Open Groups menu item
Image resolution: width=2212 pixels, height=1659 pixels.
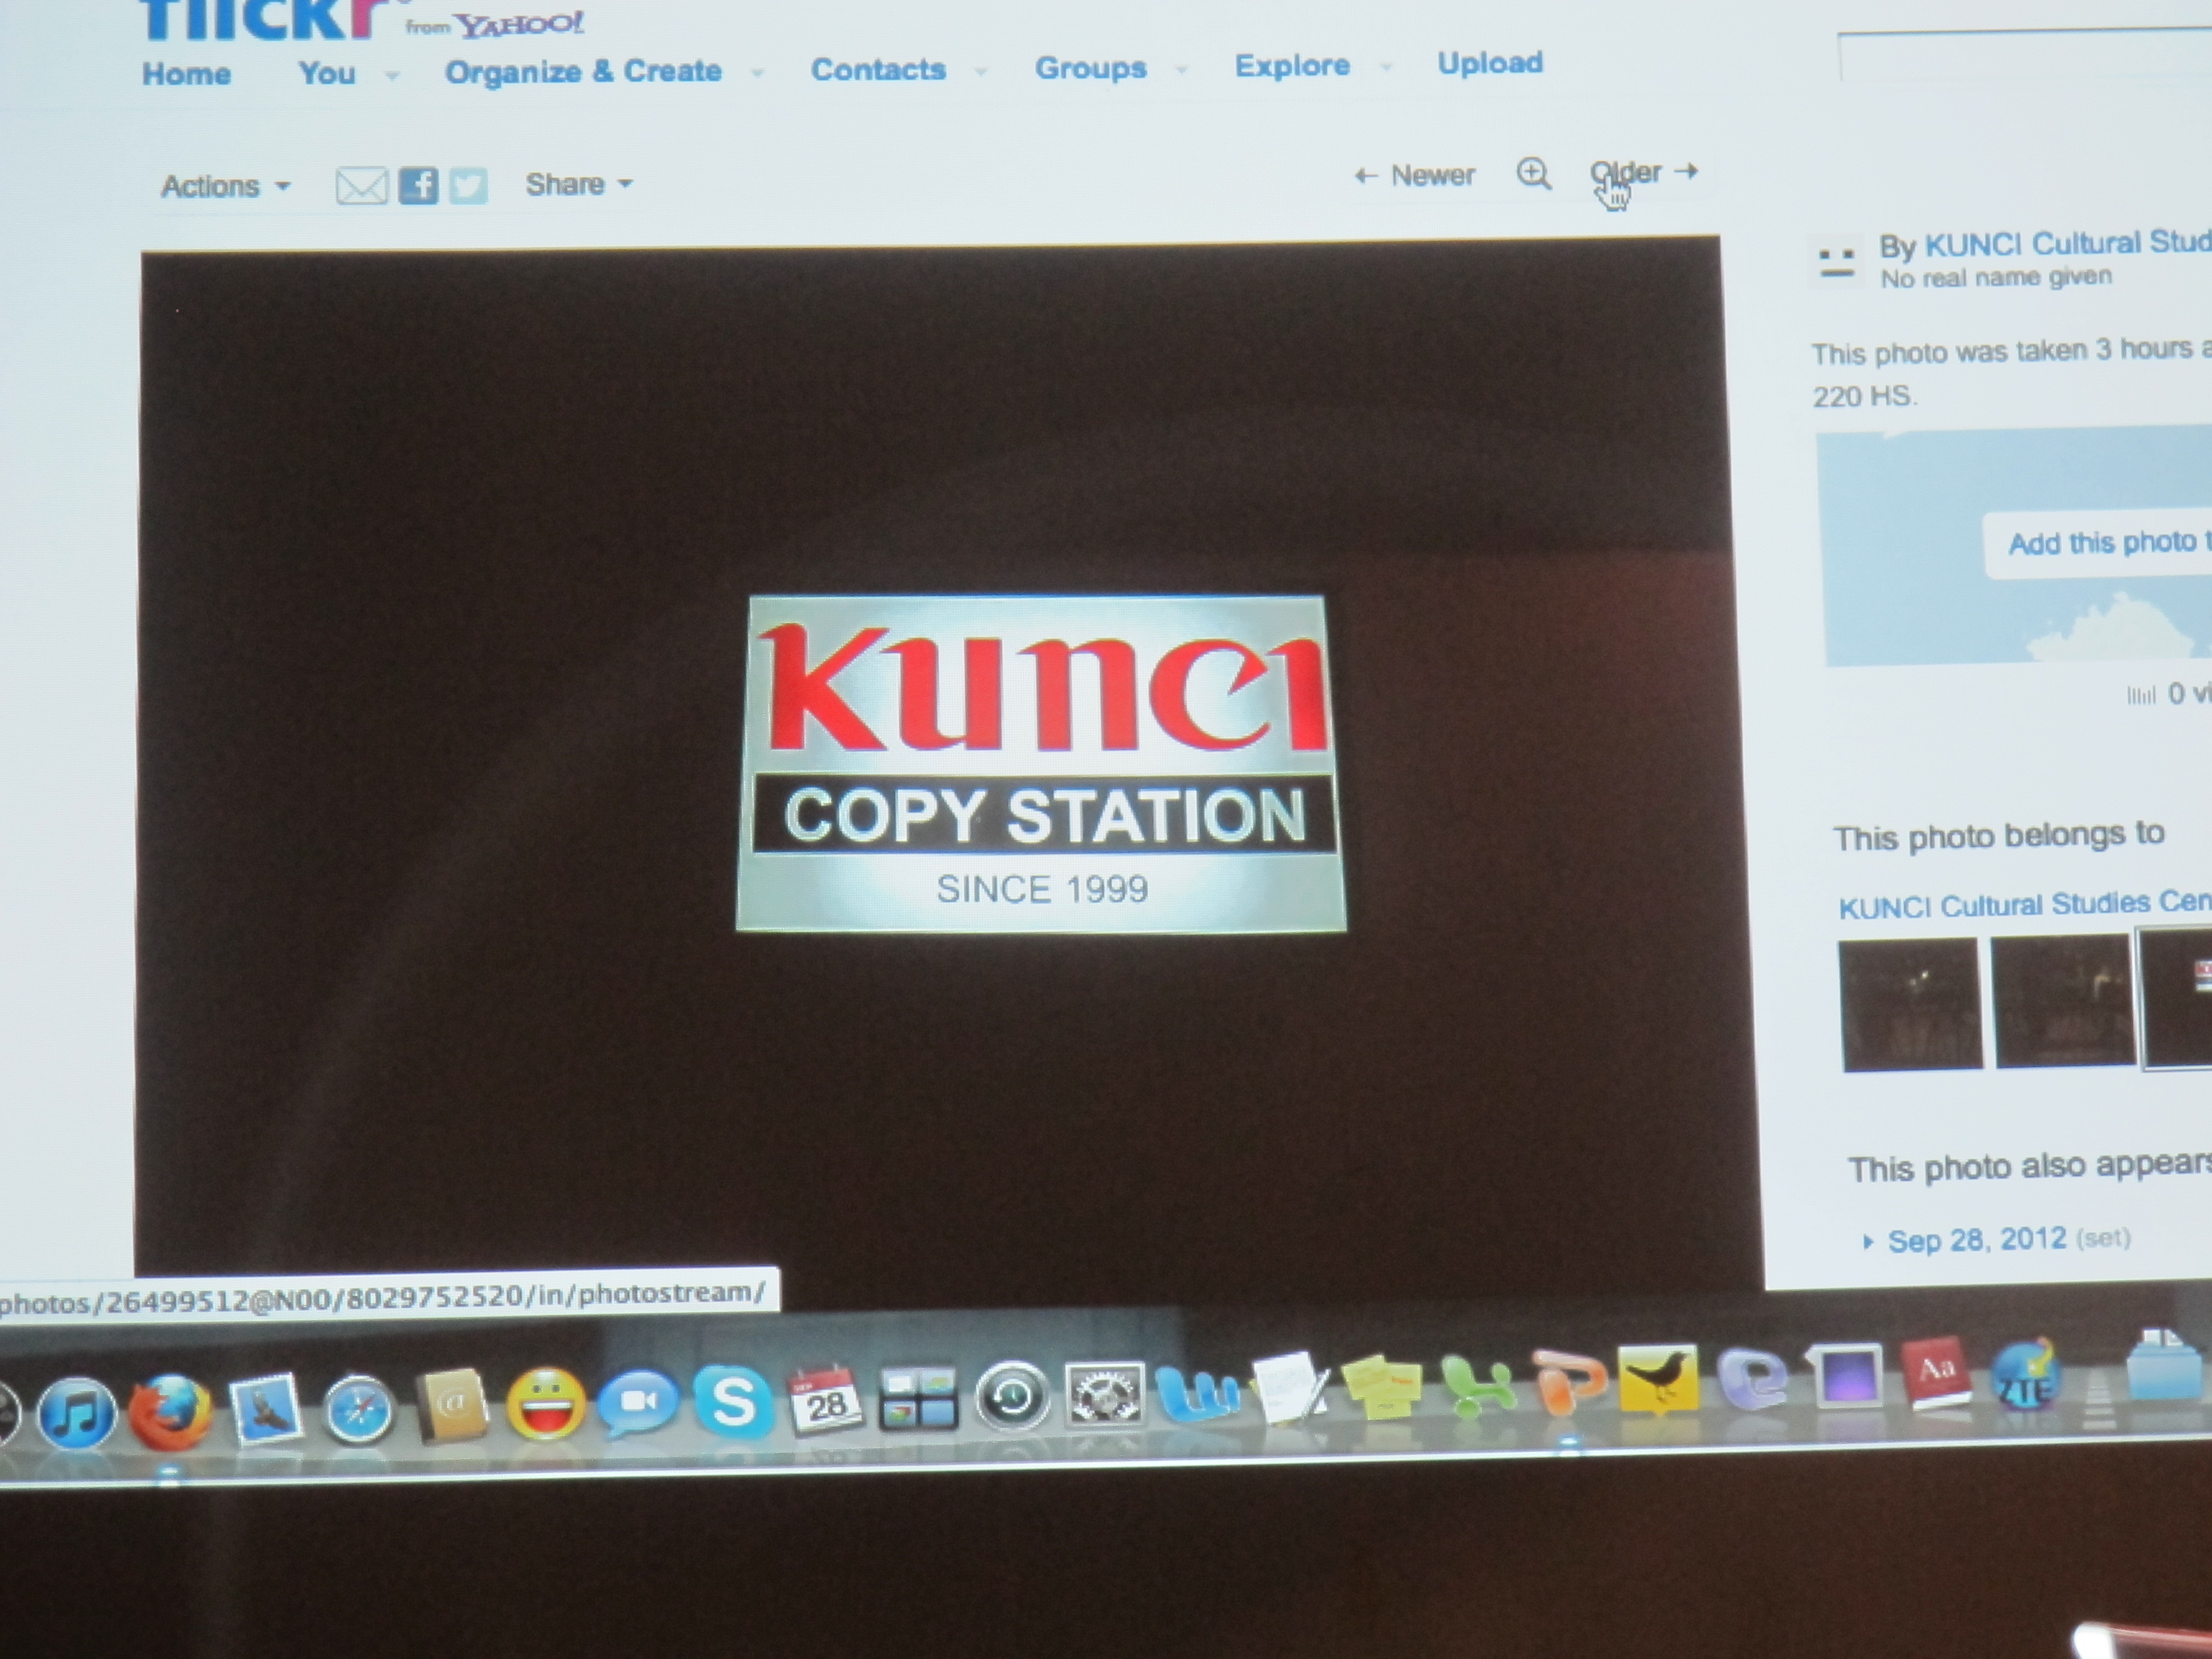1090,67
